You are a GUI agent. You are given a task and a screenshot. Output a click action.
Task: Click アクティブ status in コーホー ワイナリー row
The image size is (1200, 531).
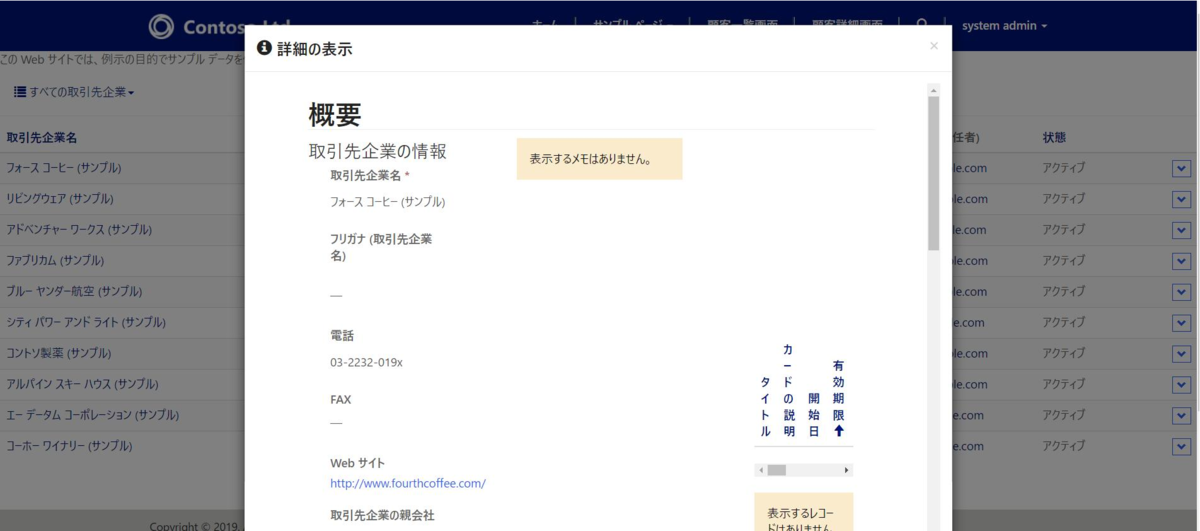coord(1064,447)
